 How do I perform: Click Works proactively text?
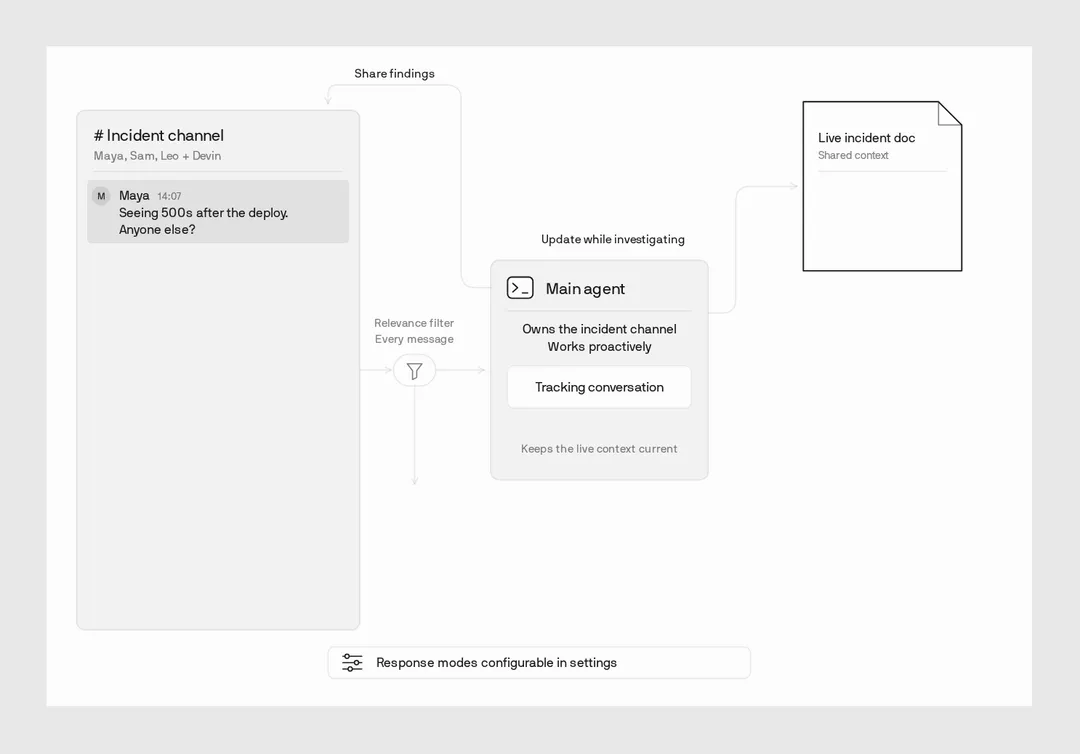[x=599, y=346]
